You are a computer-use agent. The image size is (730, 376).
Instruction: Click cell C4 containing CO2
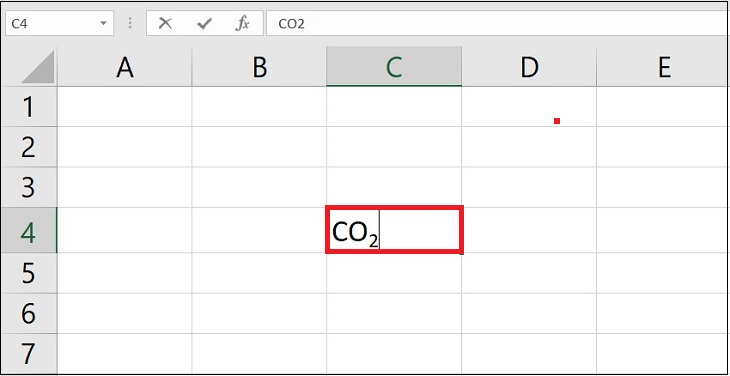click(394, 230)
